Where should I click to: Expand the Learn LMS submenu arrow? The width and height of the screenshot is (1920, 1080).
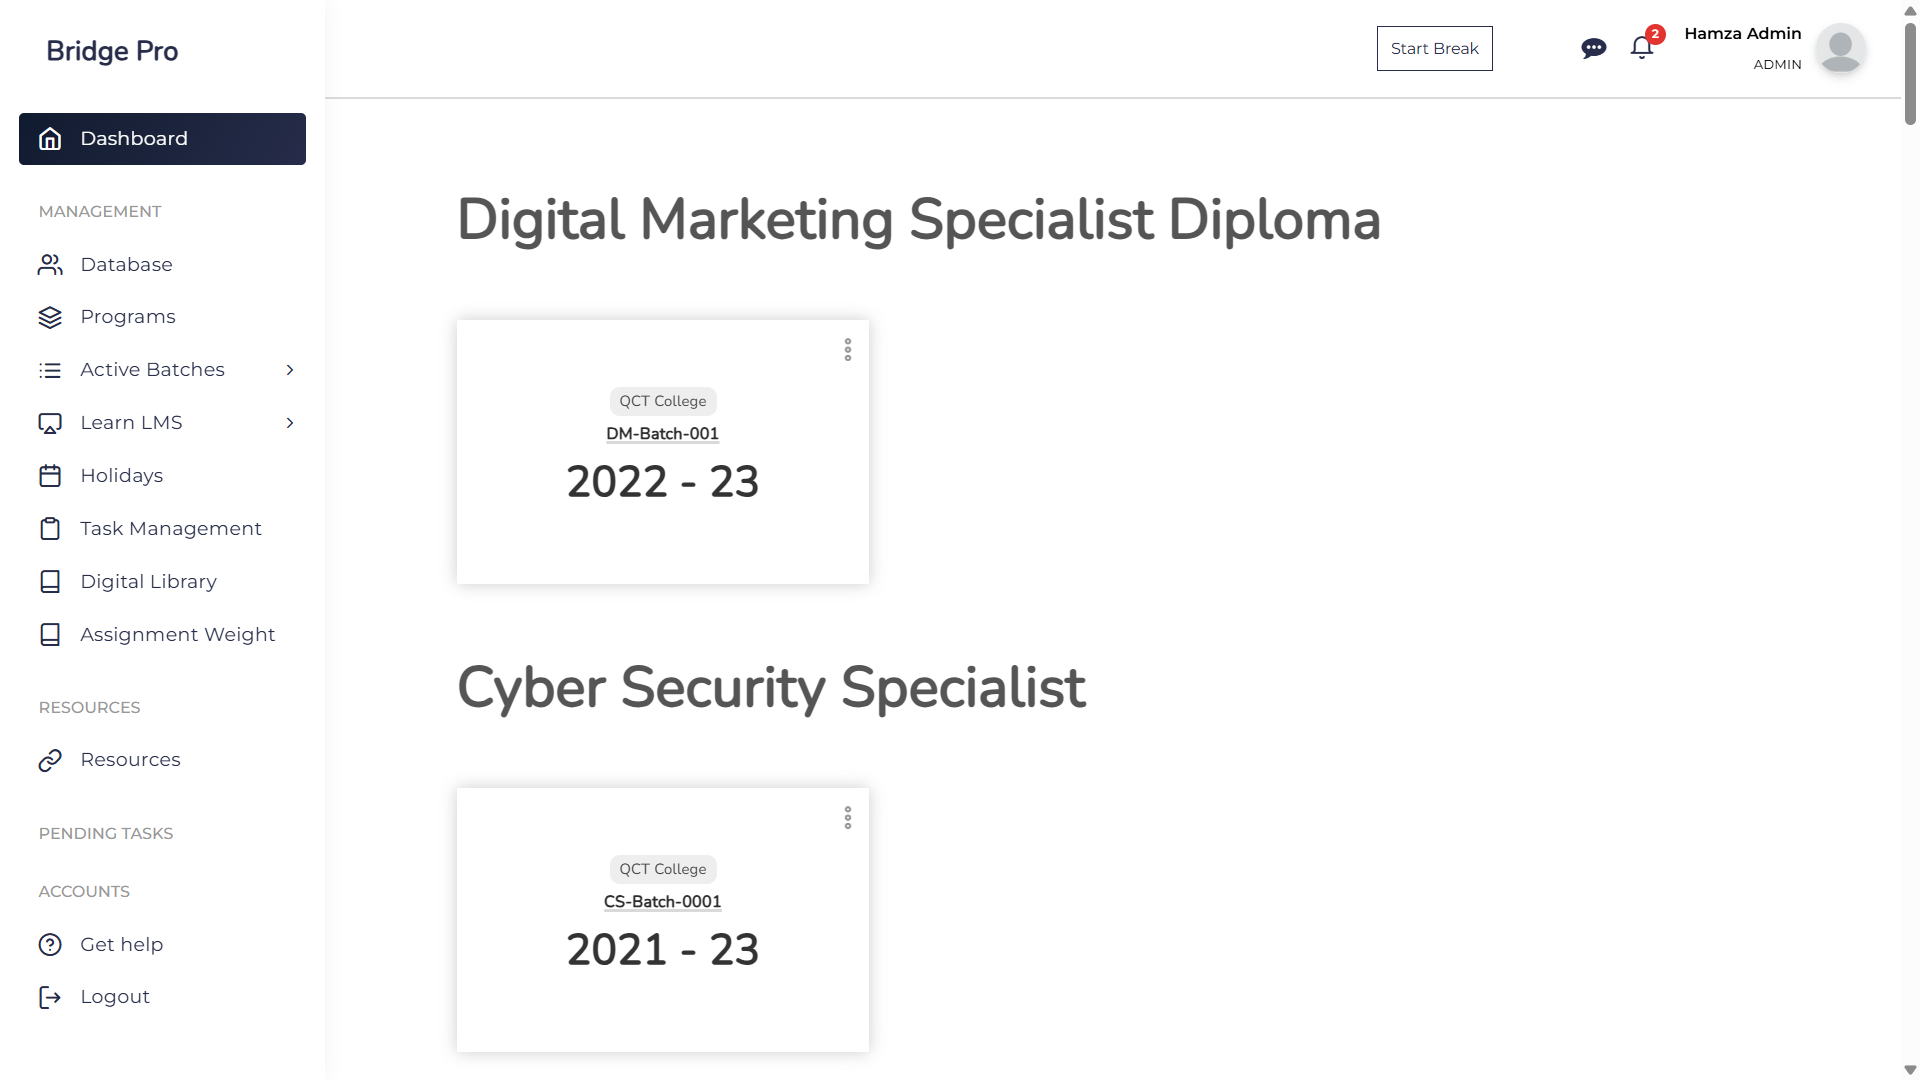click(x=290, y=423)
